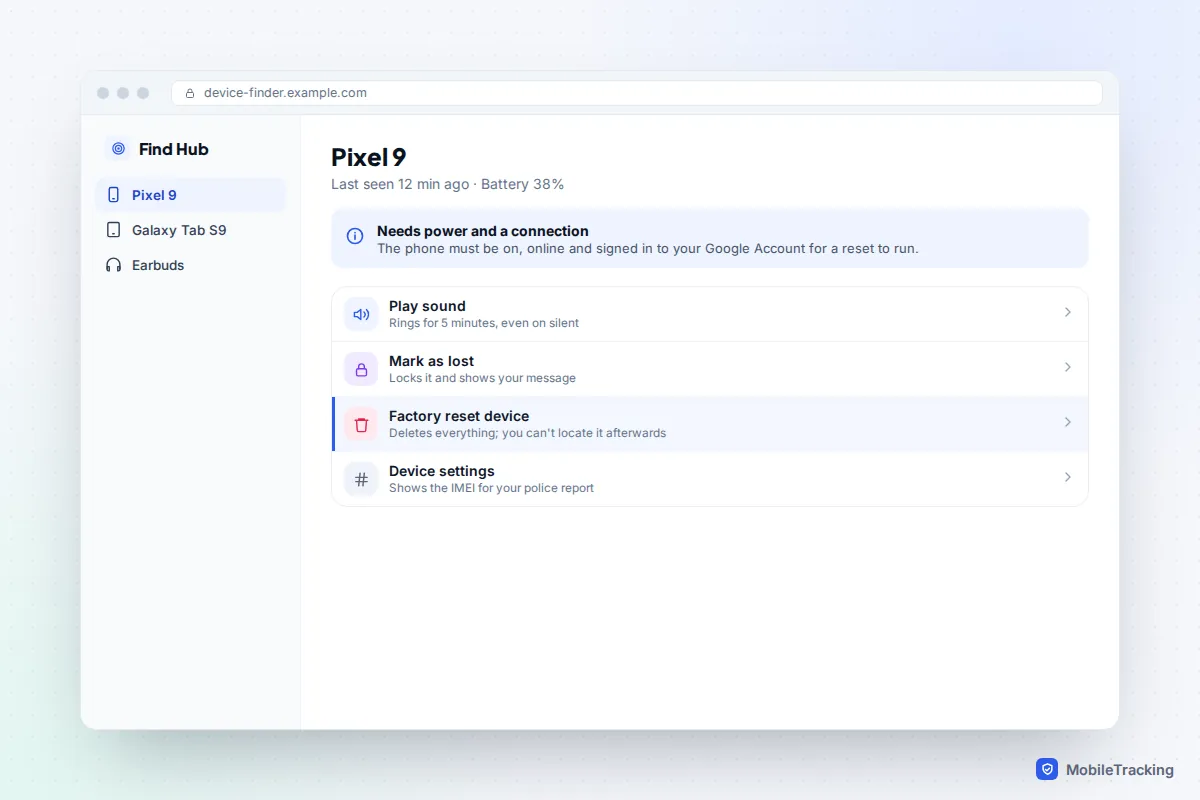Click 'Shows the IMEI for your police report'
The width and height of the screenshot is (1200, 800).
(491, 488)
